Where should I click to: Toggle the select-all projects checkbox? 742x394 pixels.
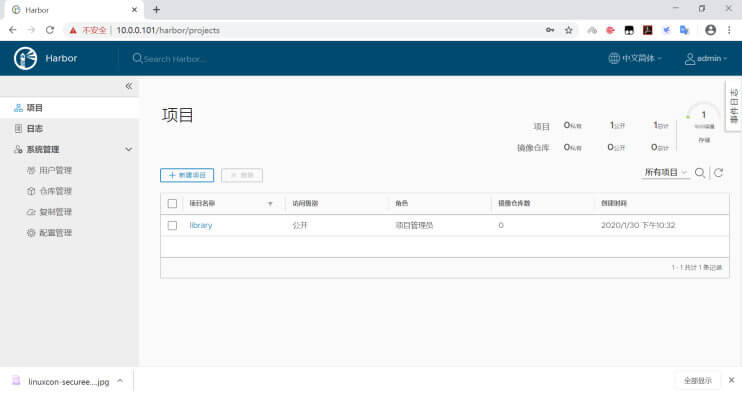coord(172,203)
